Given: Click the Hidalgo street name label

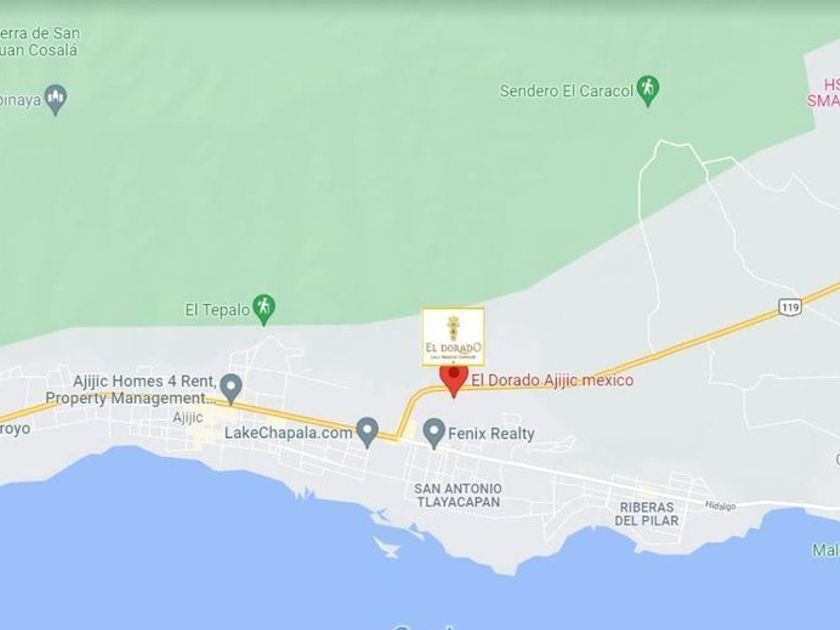Looking at the screenshot, I should [x=720, y=505].
